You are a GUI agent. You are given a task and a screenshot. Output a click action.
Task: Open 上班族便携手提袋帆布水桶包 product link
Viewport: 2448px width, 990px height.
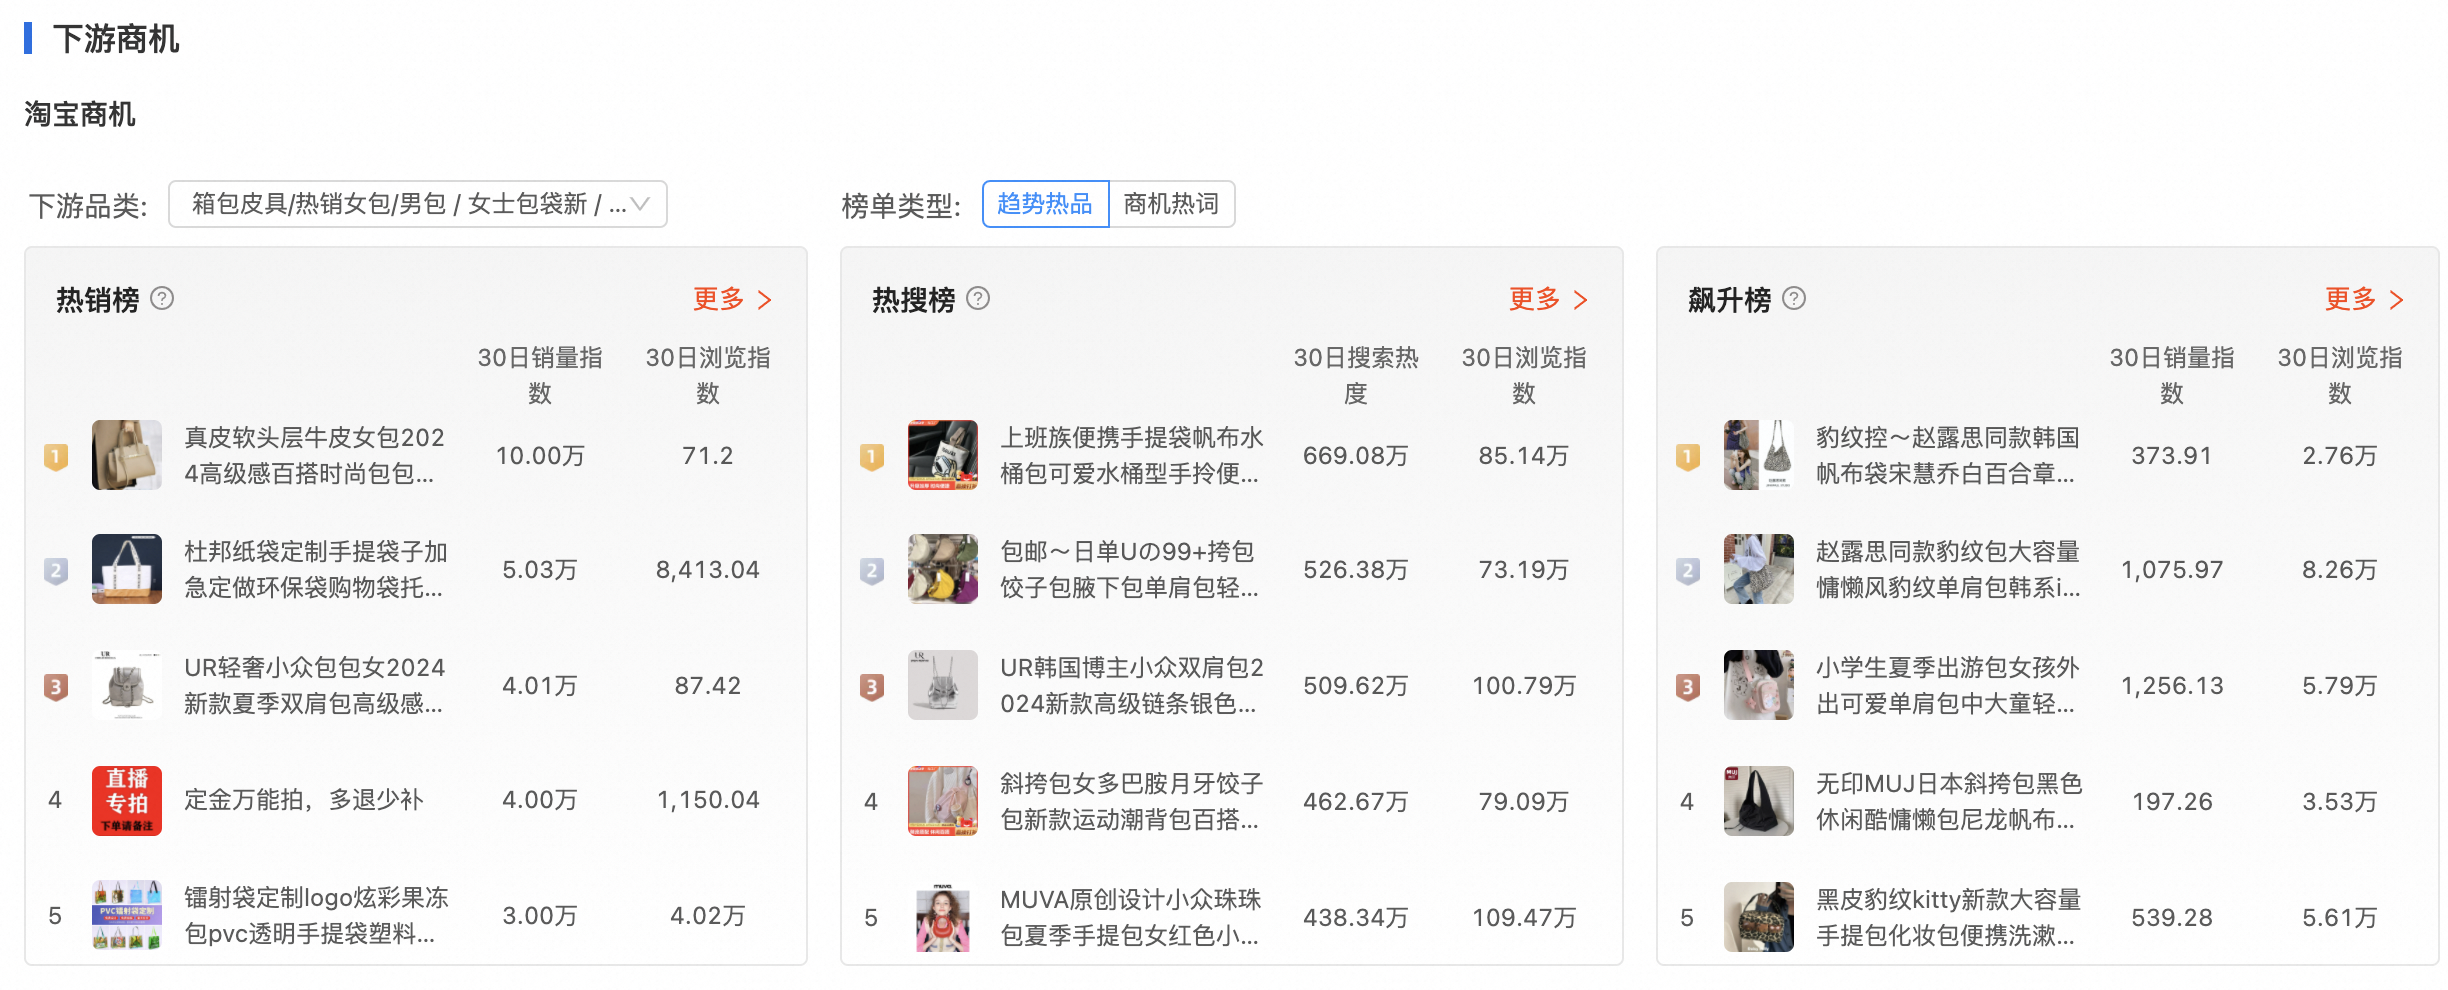click(1130, 455)
